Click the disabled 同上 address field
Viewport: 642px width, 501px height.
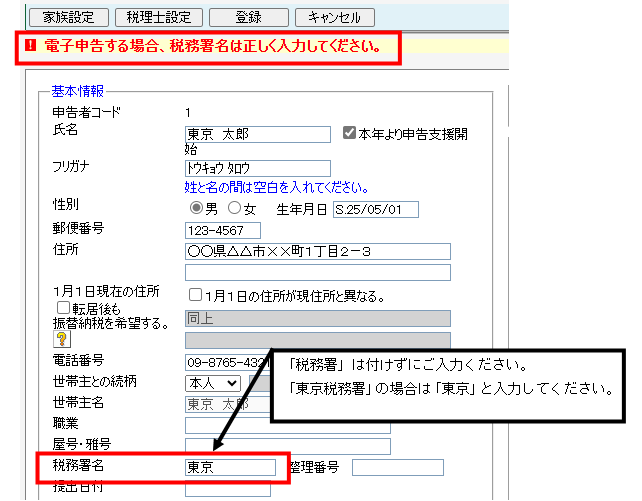318,318
